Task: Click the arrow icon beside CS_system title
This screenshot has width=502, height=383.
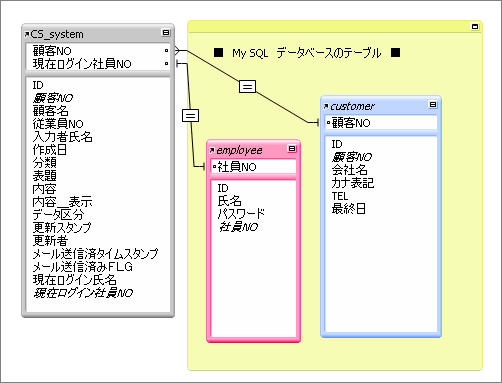Action: 27,34
